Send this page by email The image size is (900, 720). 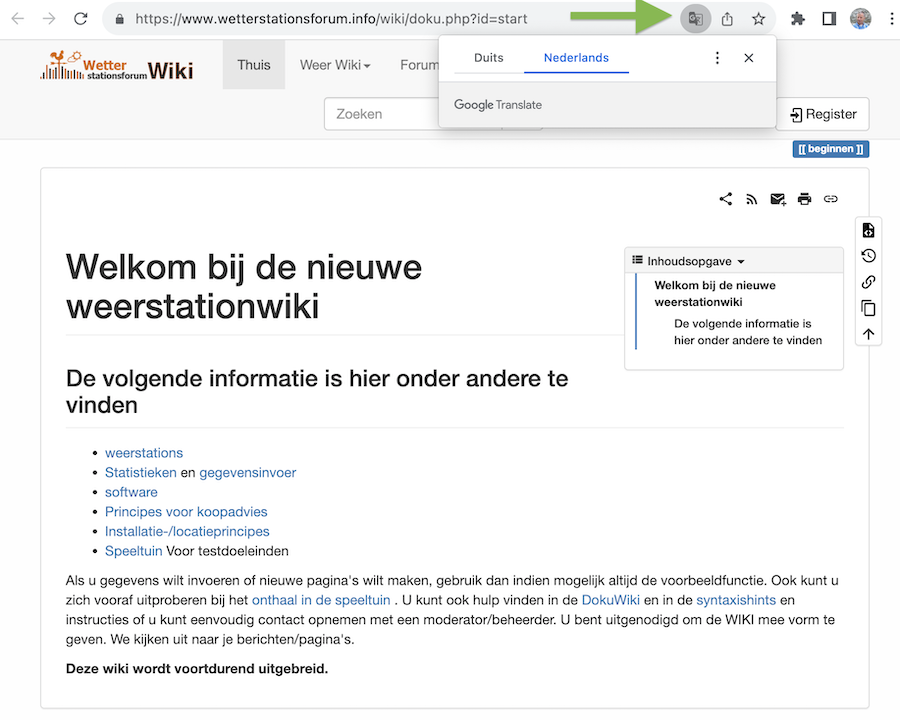pyautogui.click(x=777, y=198)
